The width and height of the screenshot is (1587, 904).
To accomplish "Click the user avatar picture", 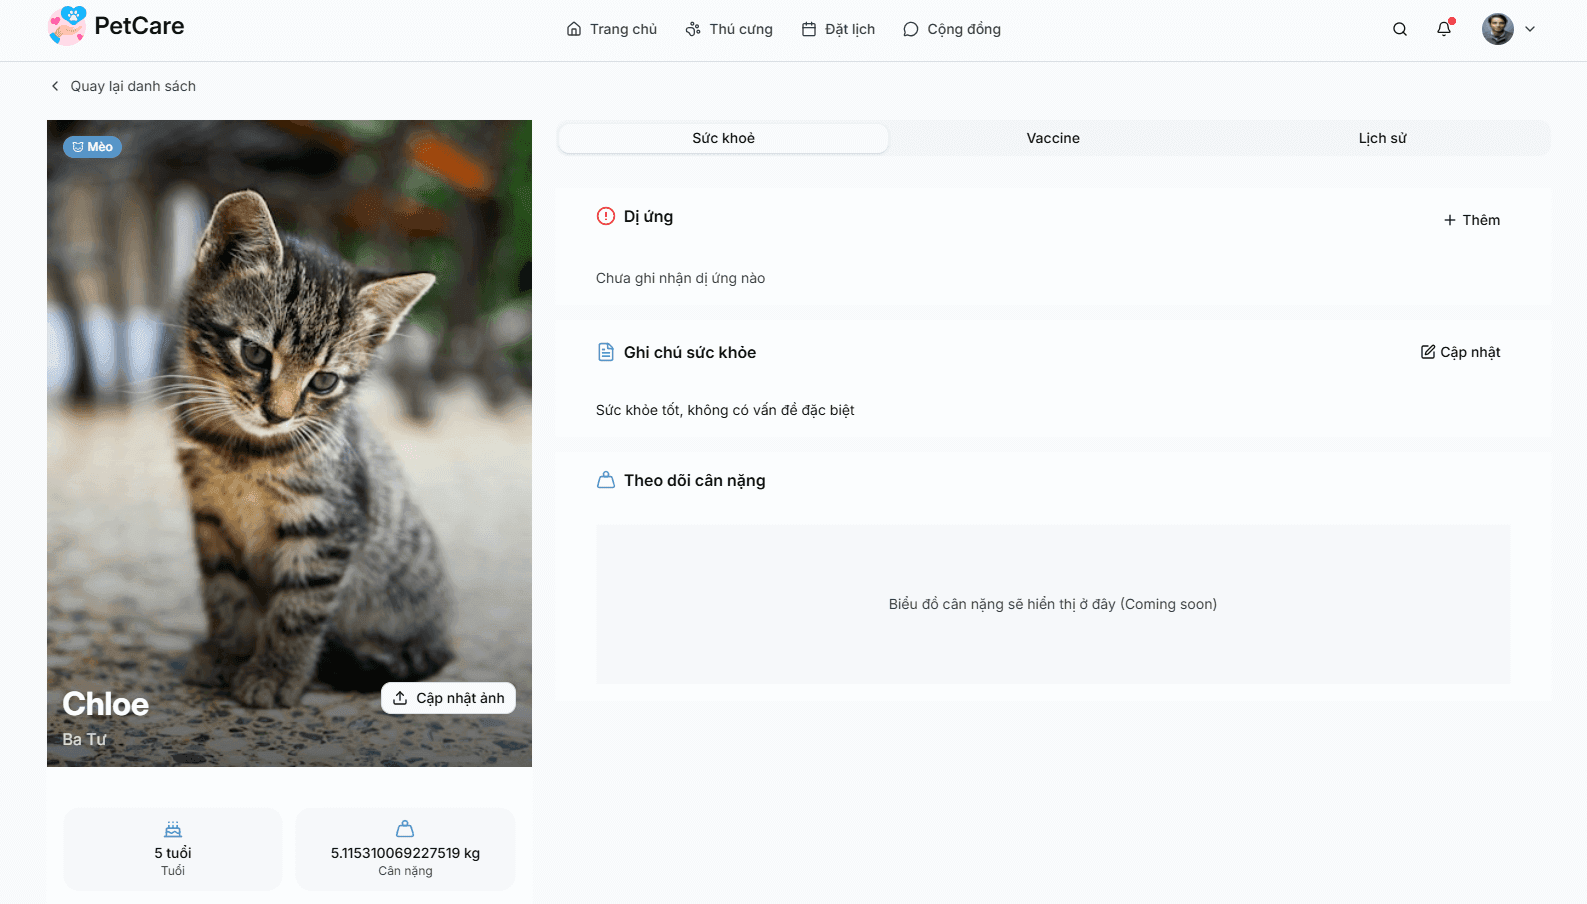I will pyautogui.click(x=1498, y=29).
